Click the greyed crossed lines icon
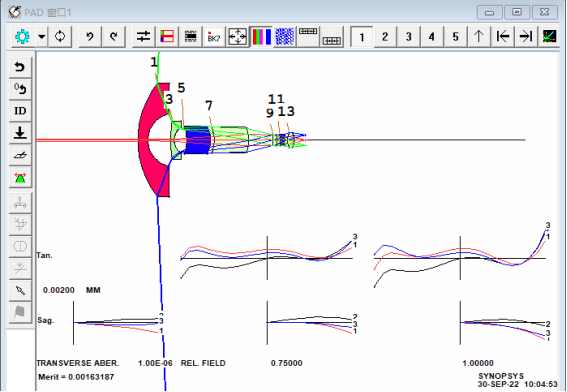The image size is (567, 392). coord(20,268)
